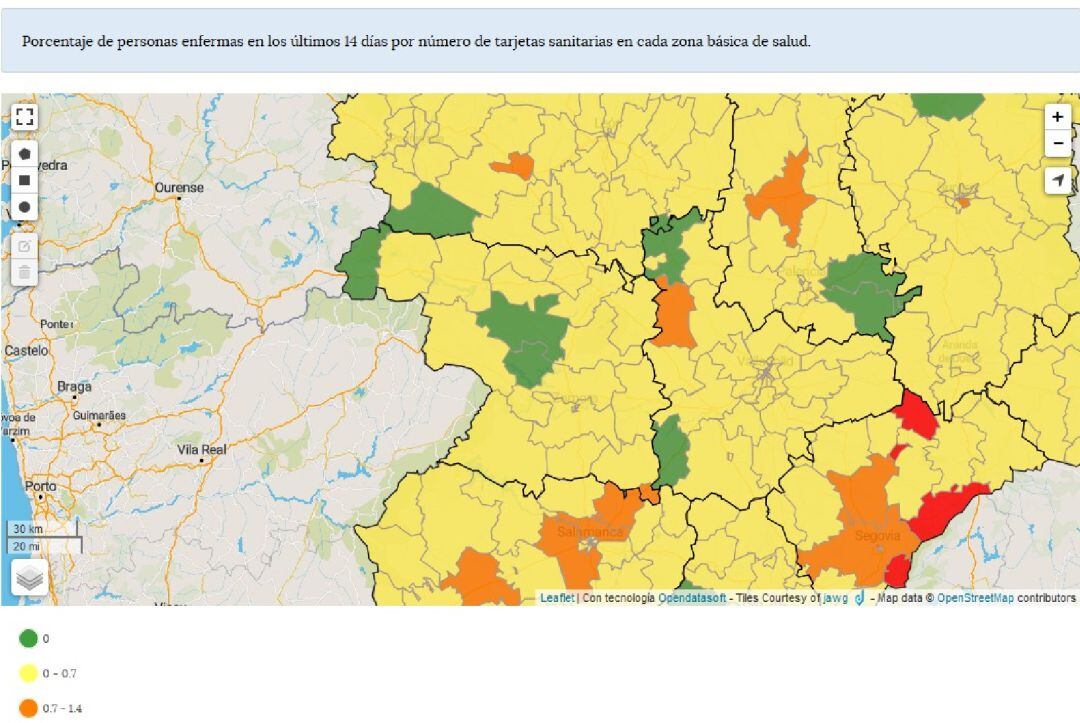Zoom in with the plus button

coord(1058,117)
